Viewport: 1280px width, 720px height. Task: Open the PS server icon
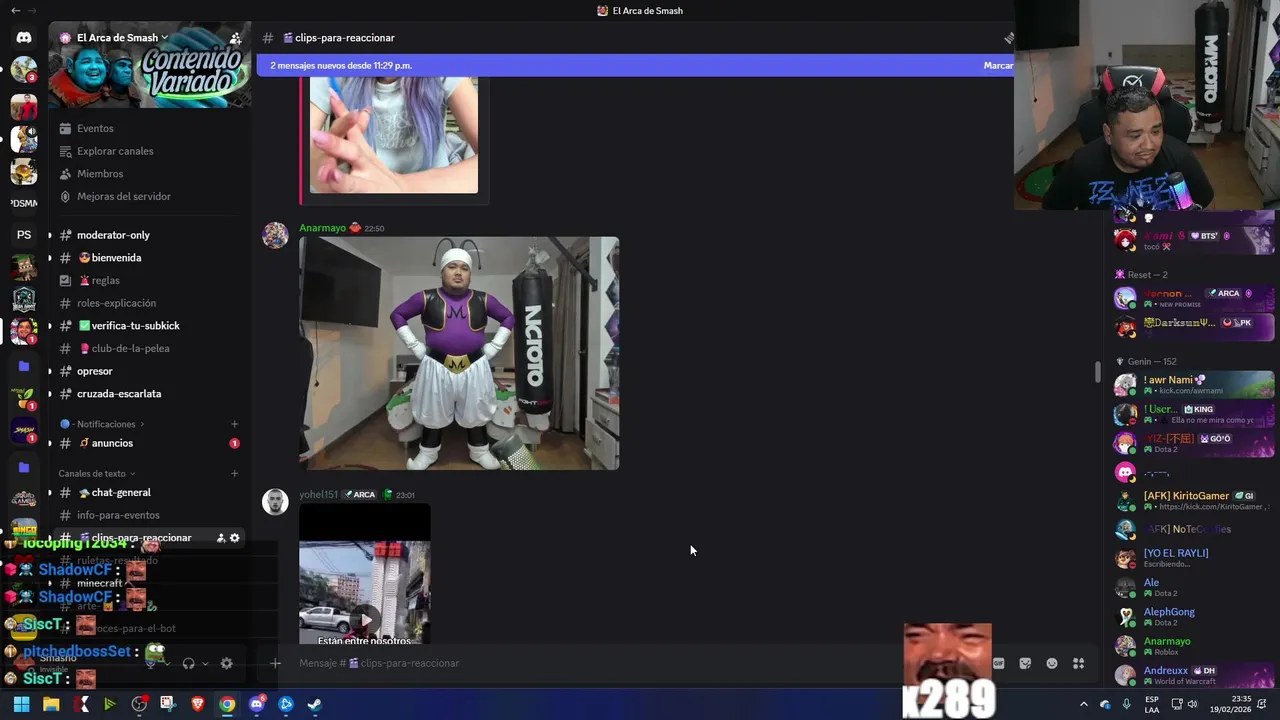[x=24, y=235]
